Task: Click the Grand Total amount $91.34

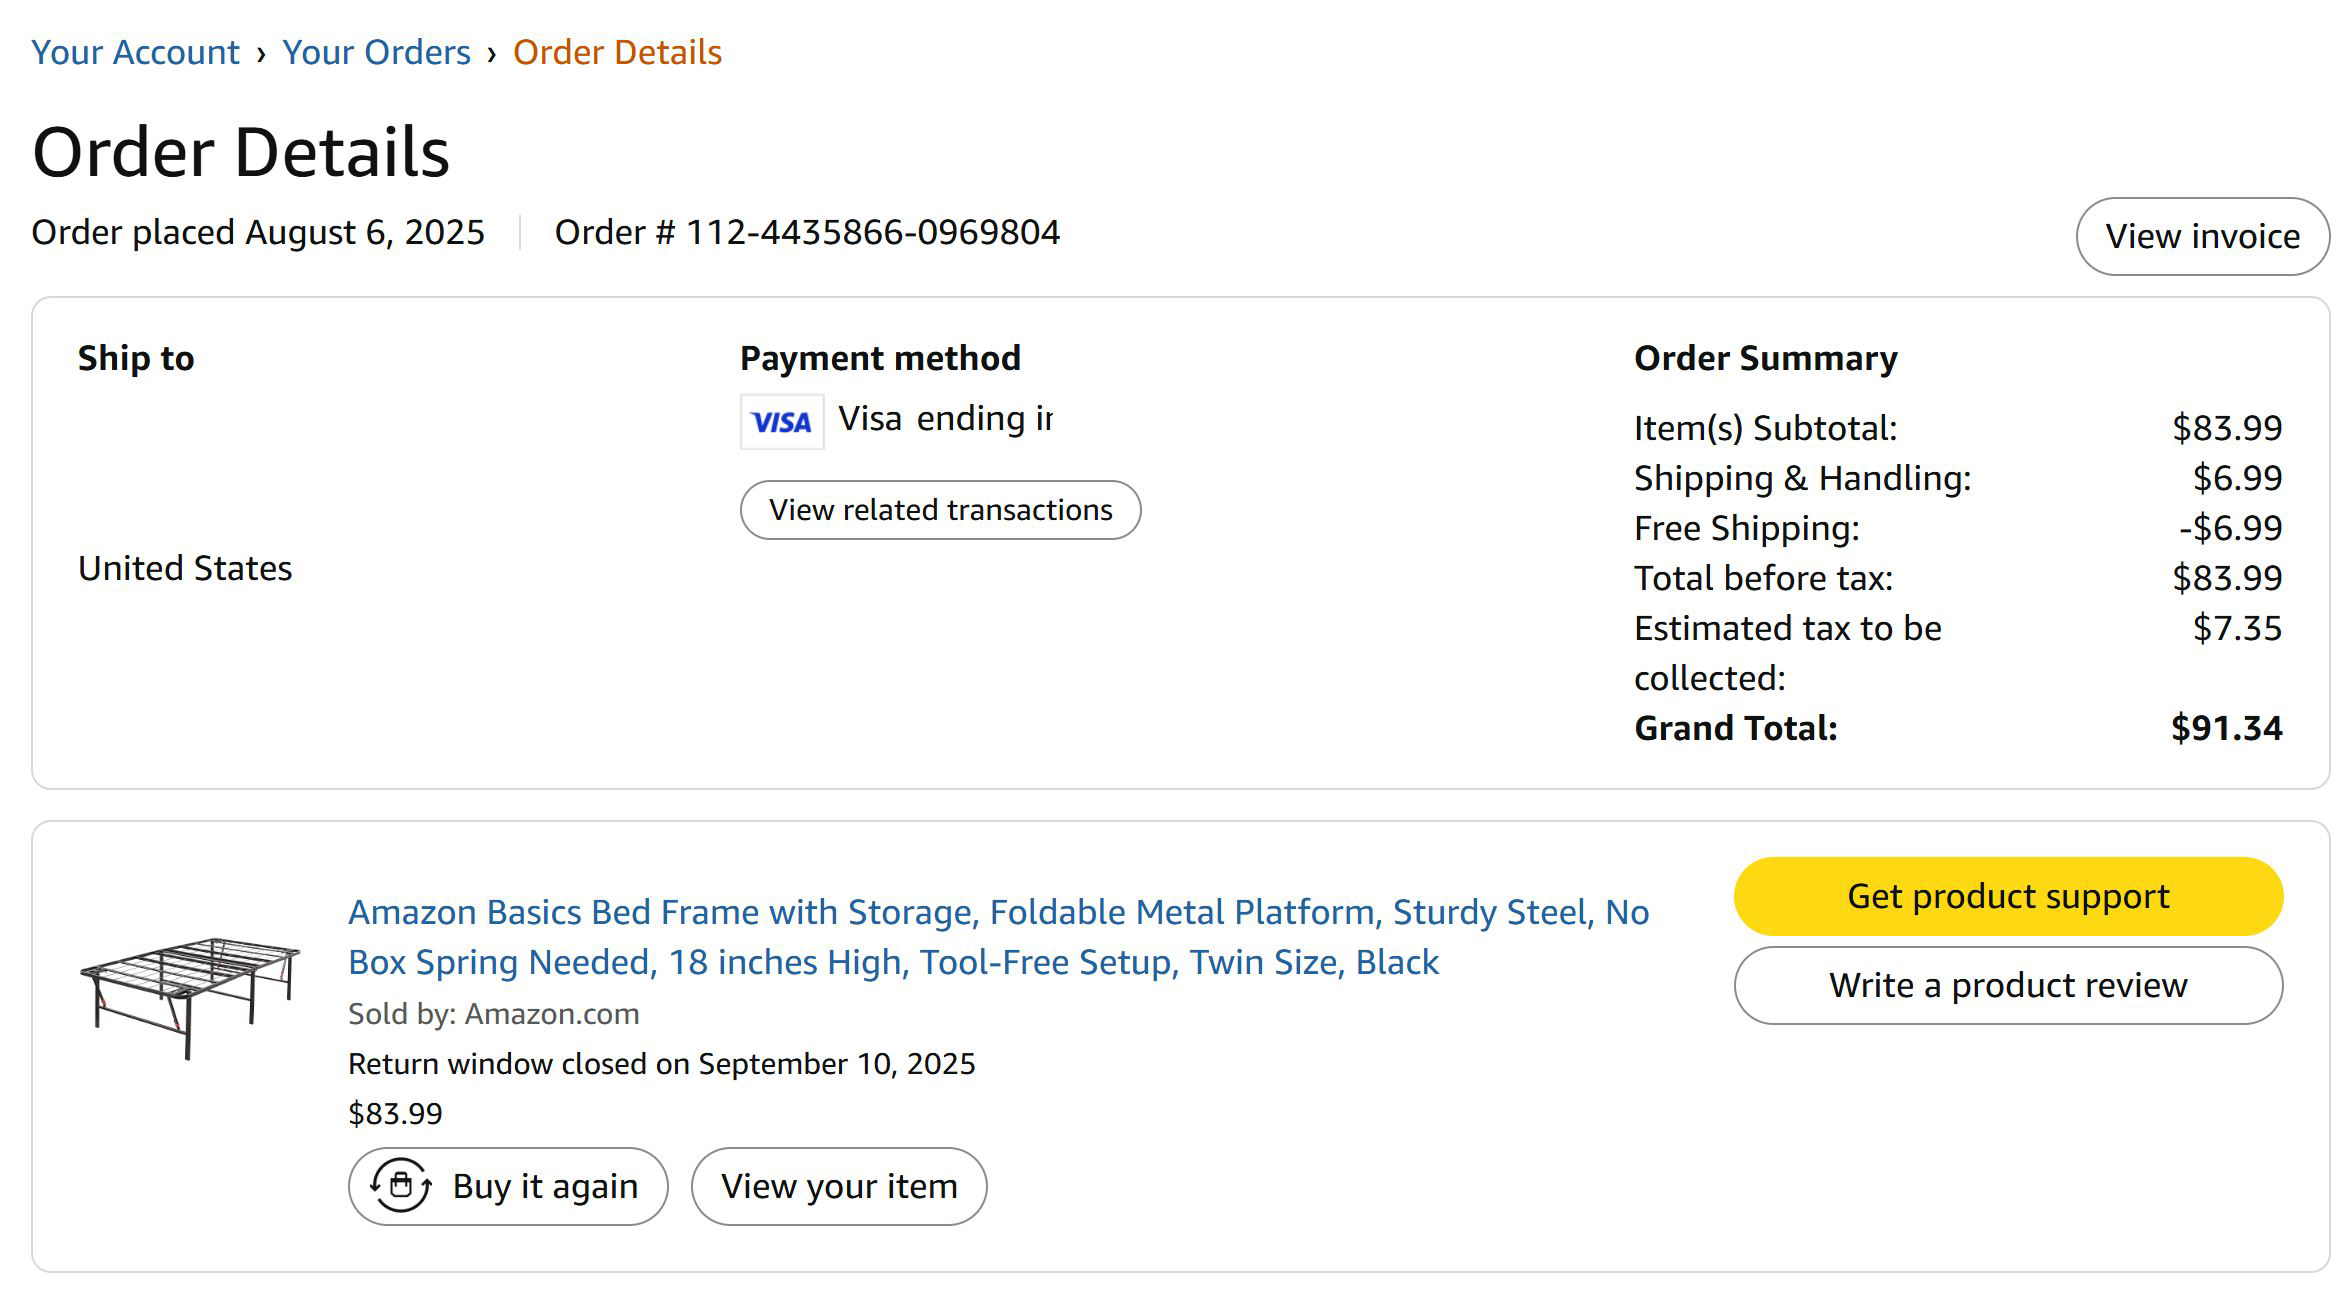Action: coord(2226,728)
